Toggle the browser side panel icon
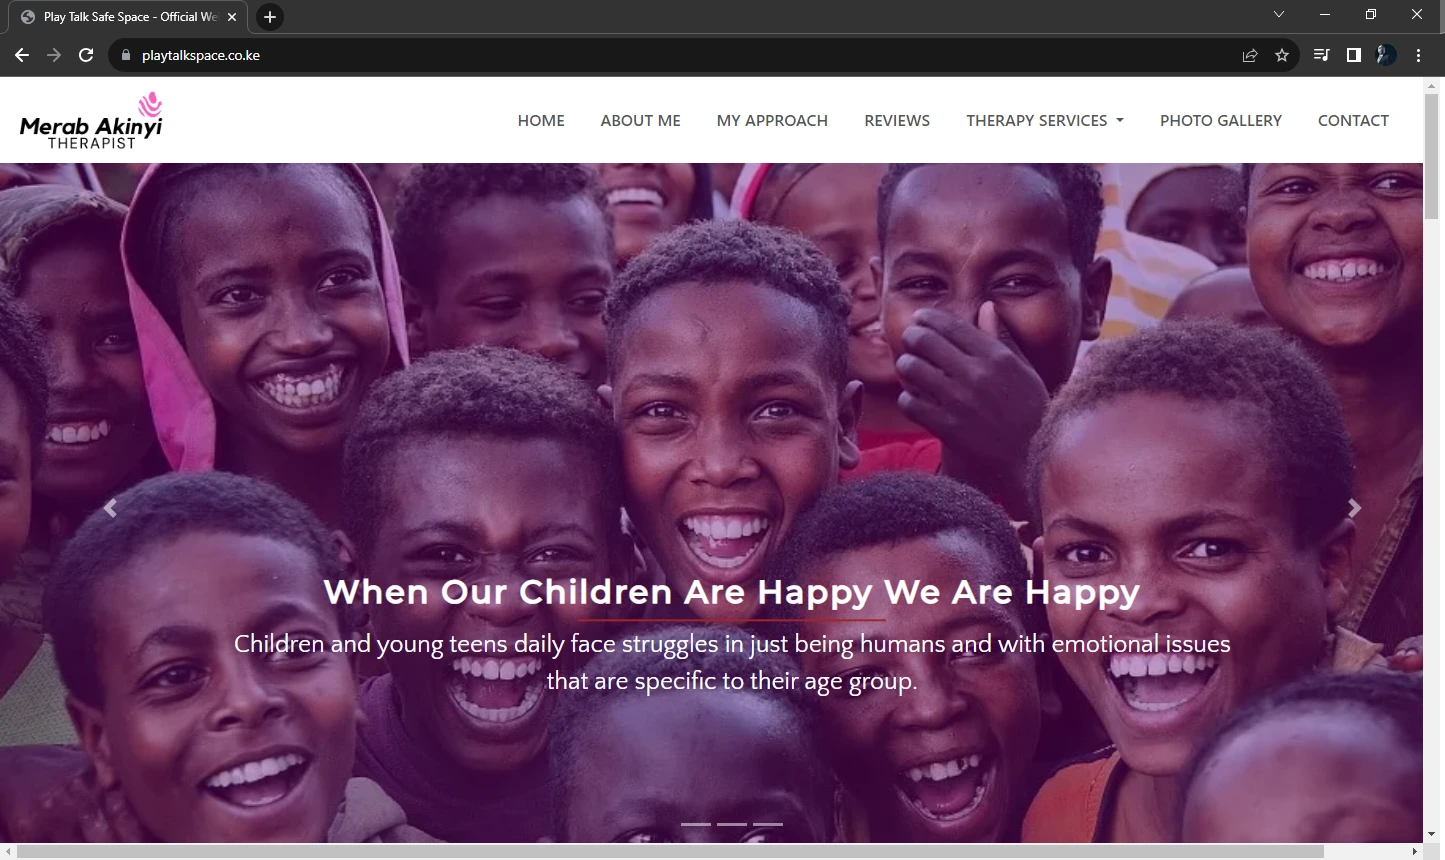This screenshot has width=1445, height=860. point(1354,55)
